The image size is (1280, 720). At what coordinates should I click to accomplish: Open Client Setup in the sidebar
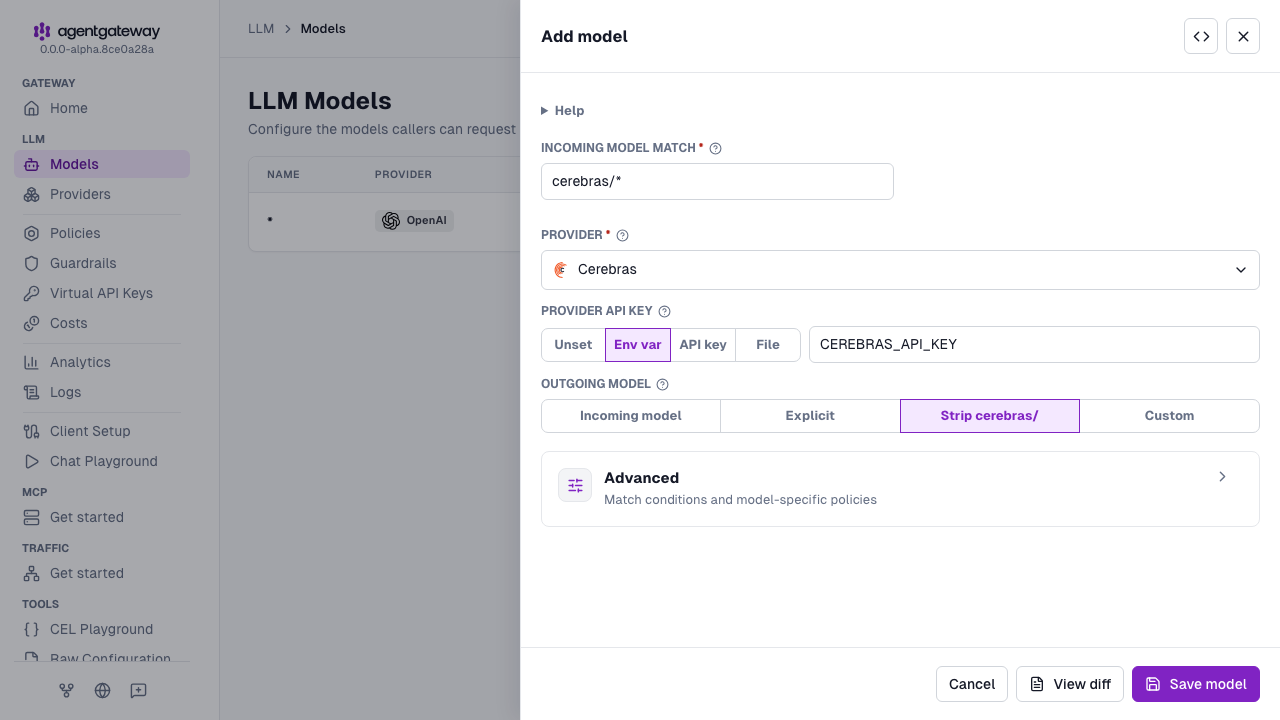(102, 431)
